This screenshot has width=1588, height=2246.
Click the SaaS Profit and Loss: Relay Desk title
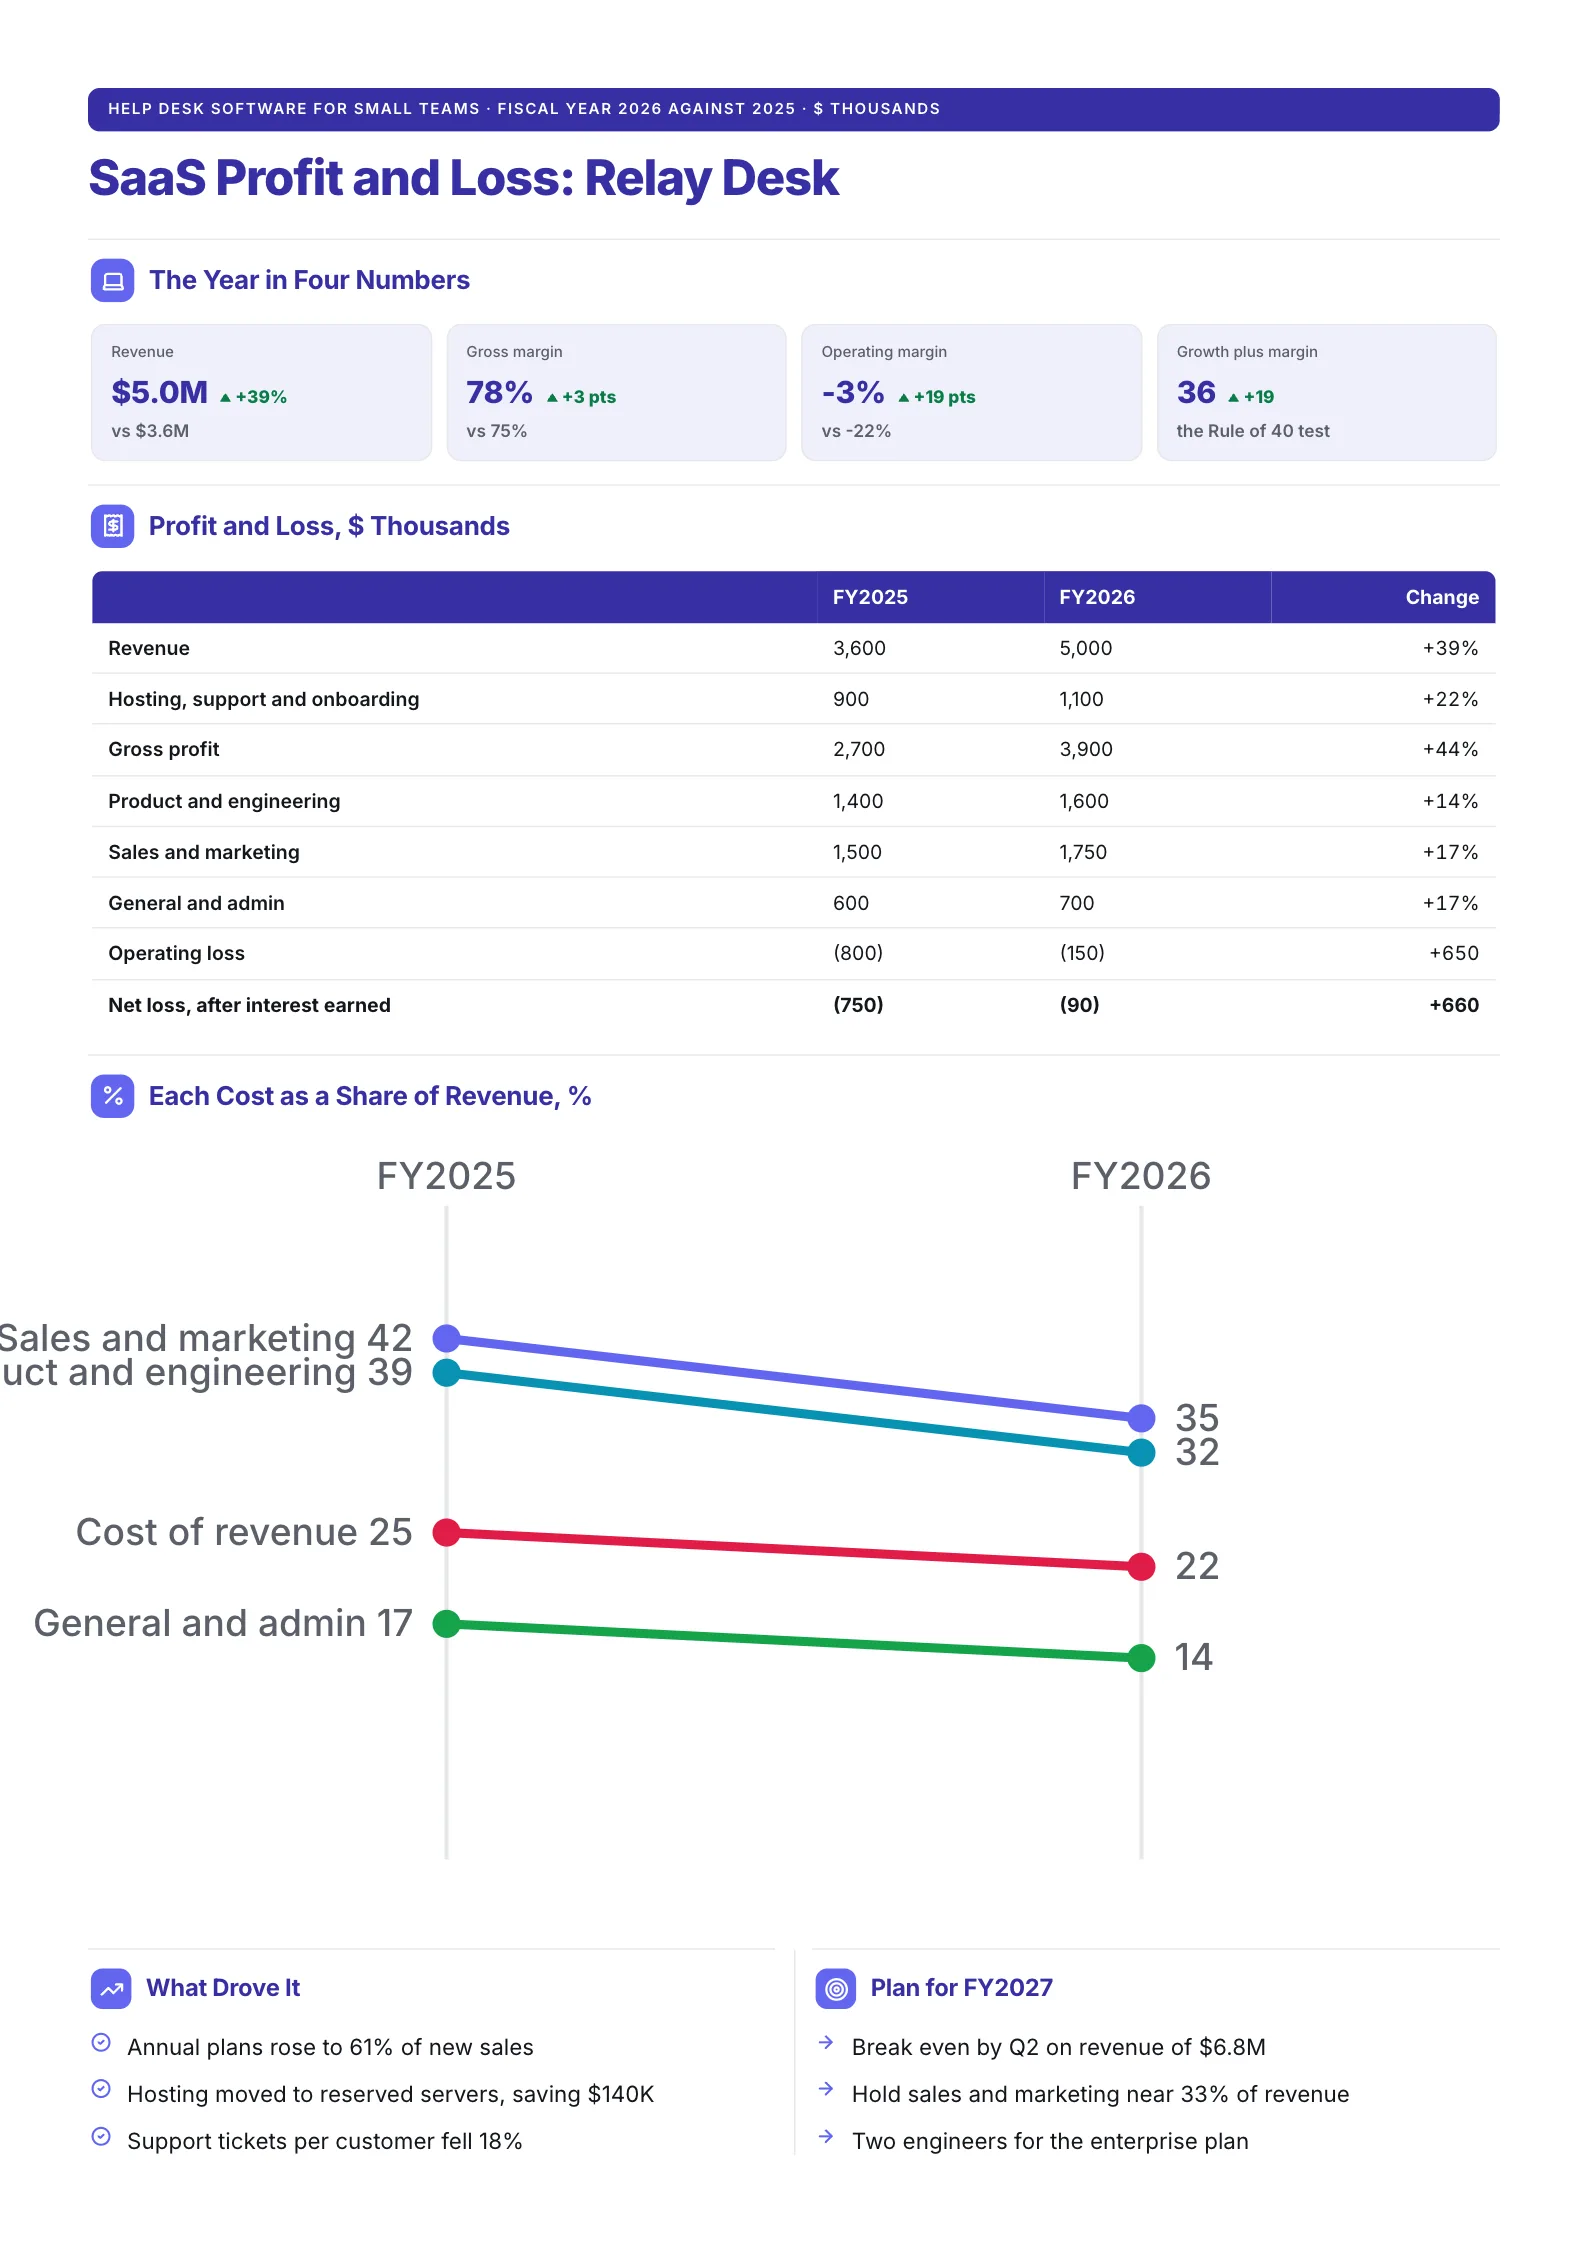464,179
